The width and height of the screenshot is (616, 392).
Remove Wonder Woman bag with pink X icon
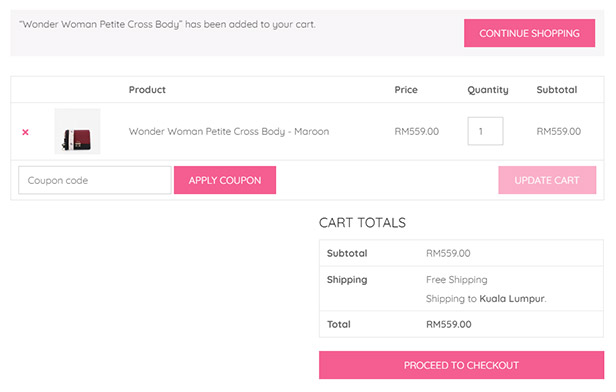(x=26, y=132)
